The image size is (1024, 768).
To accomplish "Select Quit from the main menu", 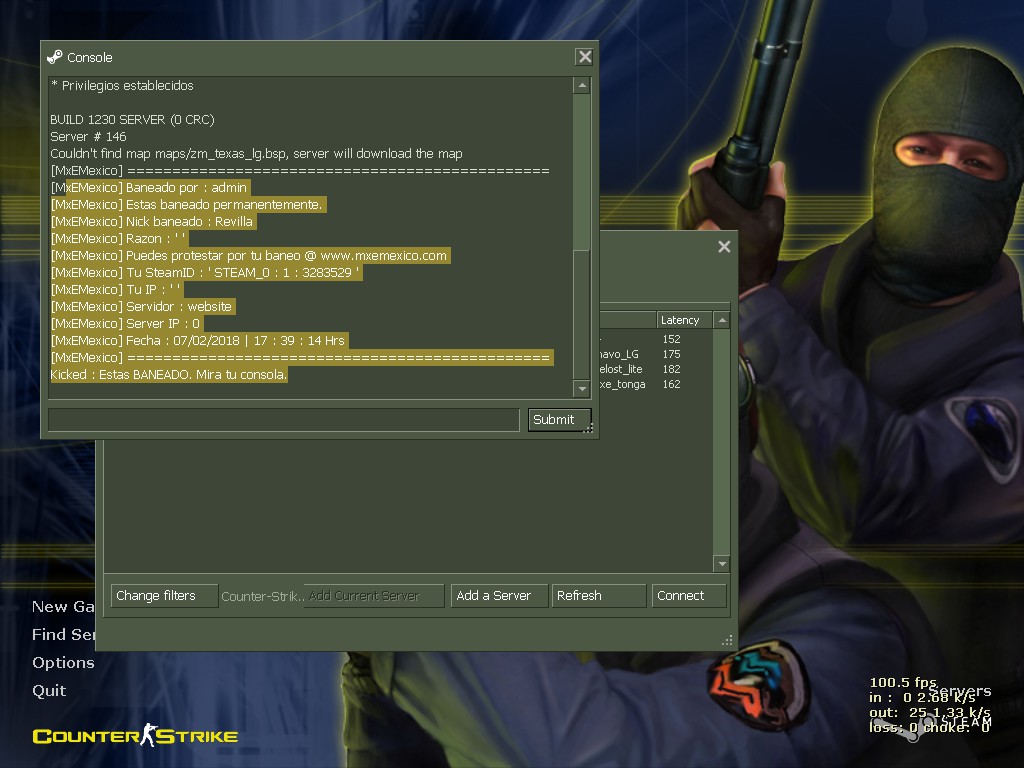I will (49, 691).
